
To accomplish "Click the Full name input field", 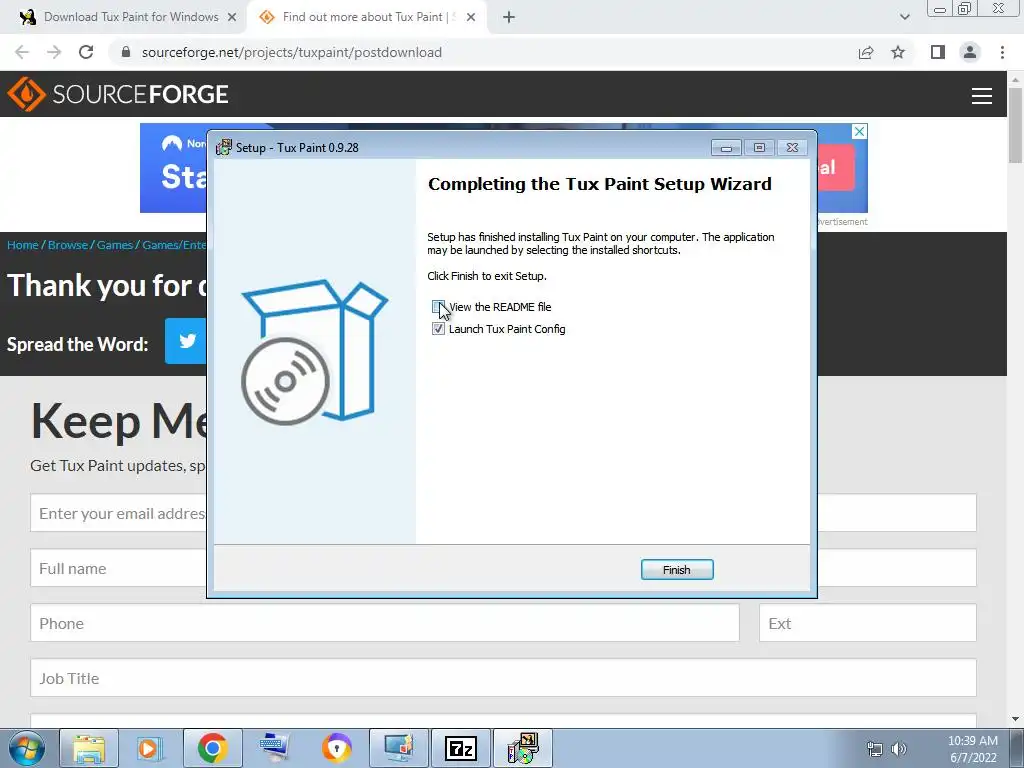I will (119, 568).
